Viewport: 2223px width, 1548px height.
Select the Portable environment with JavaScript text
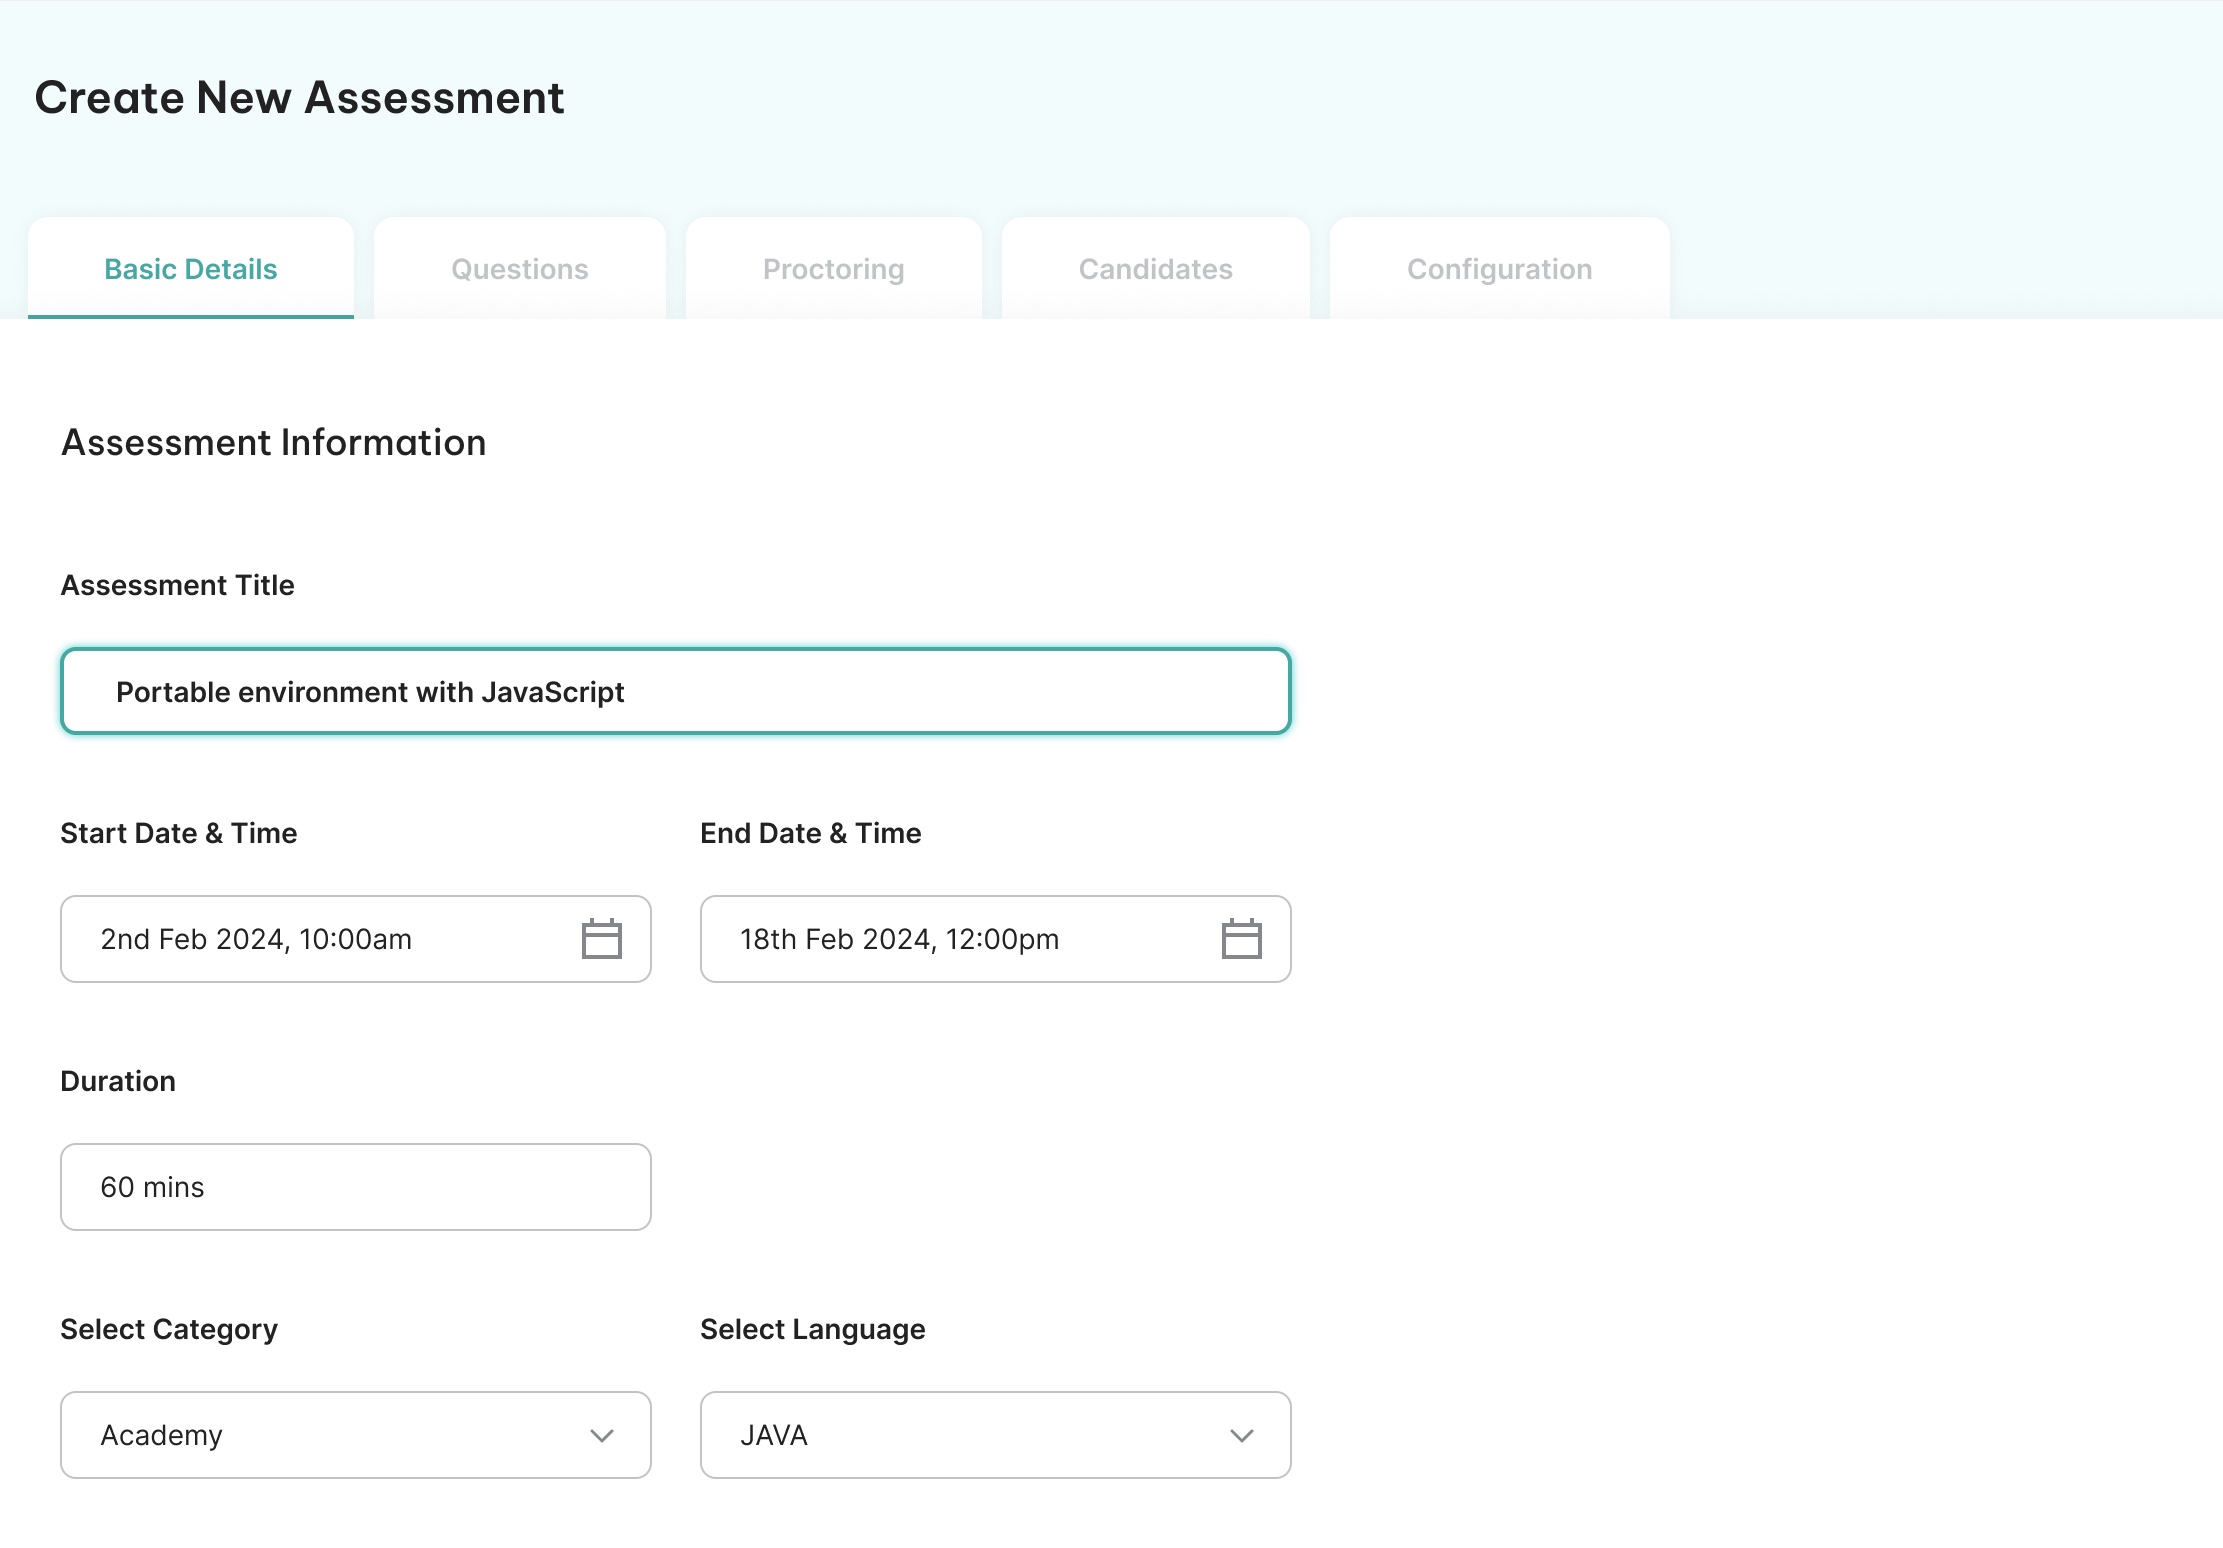point(370,690)
